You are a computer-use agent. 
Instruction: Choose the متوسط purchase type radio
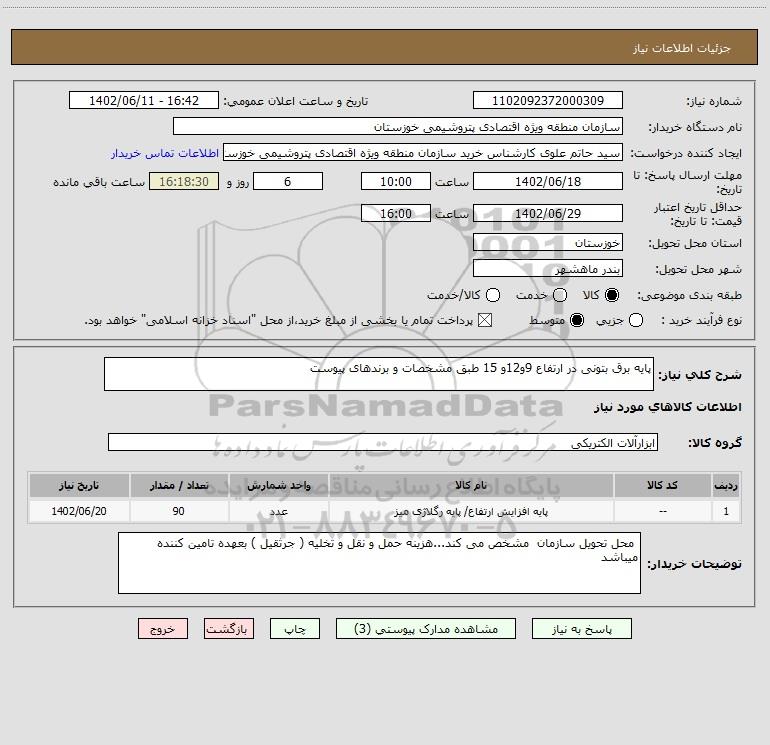[577, 320]
